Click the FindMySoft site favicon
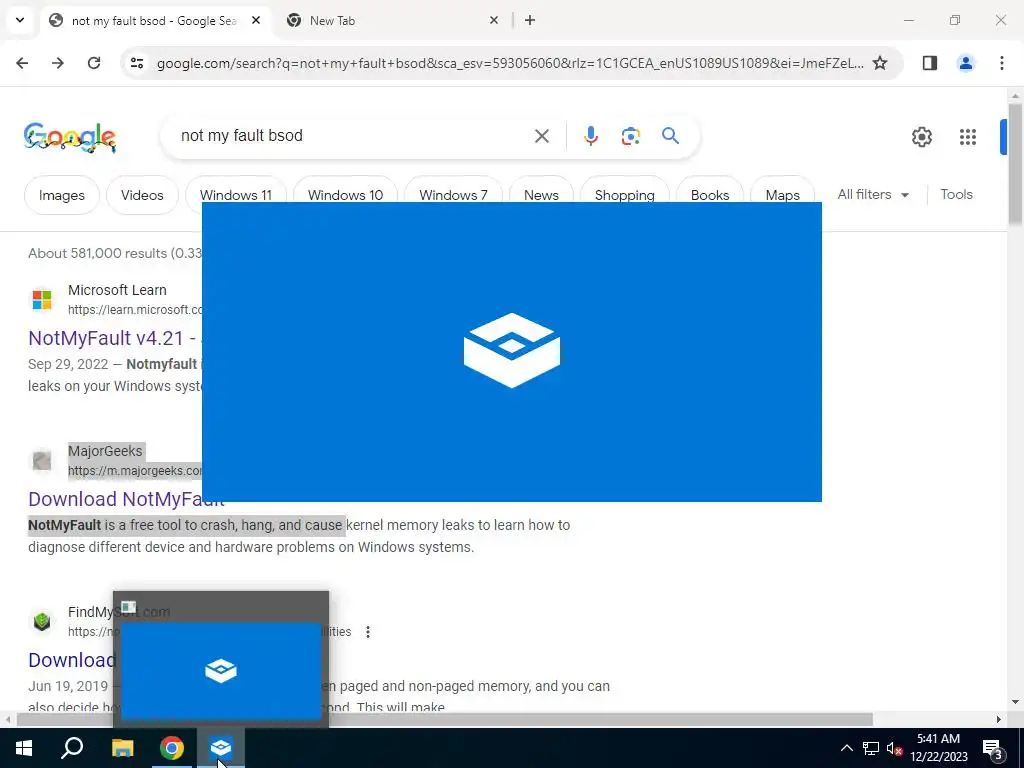The width and height of the screenshot is (1024, 768). click(x=42, y=622)
